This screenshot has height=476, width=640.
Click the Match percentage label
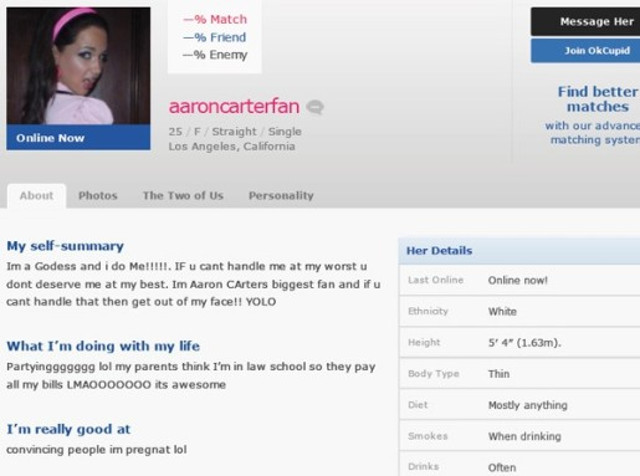coord(214,19)
